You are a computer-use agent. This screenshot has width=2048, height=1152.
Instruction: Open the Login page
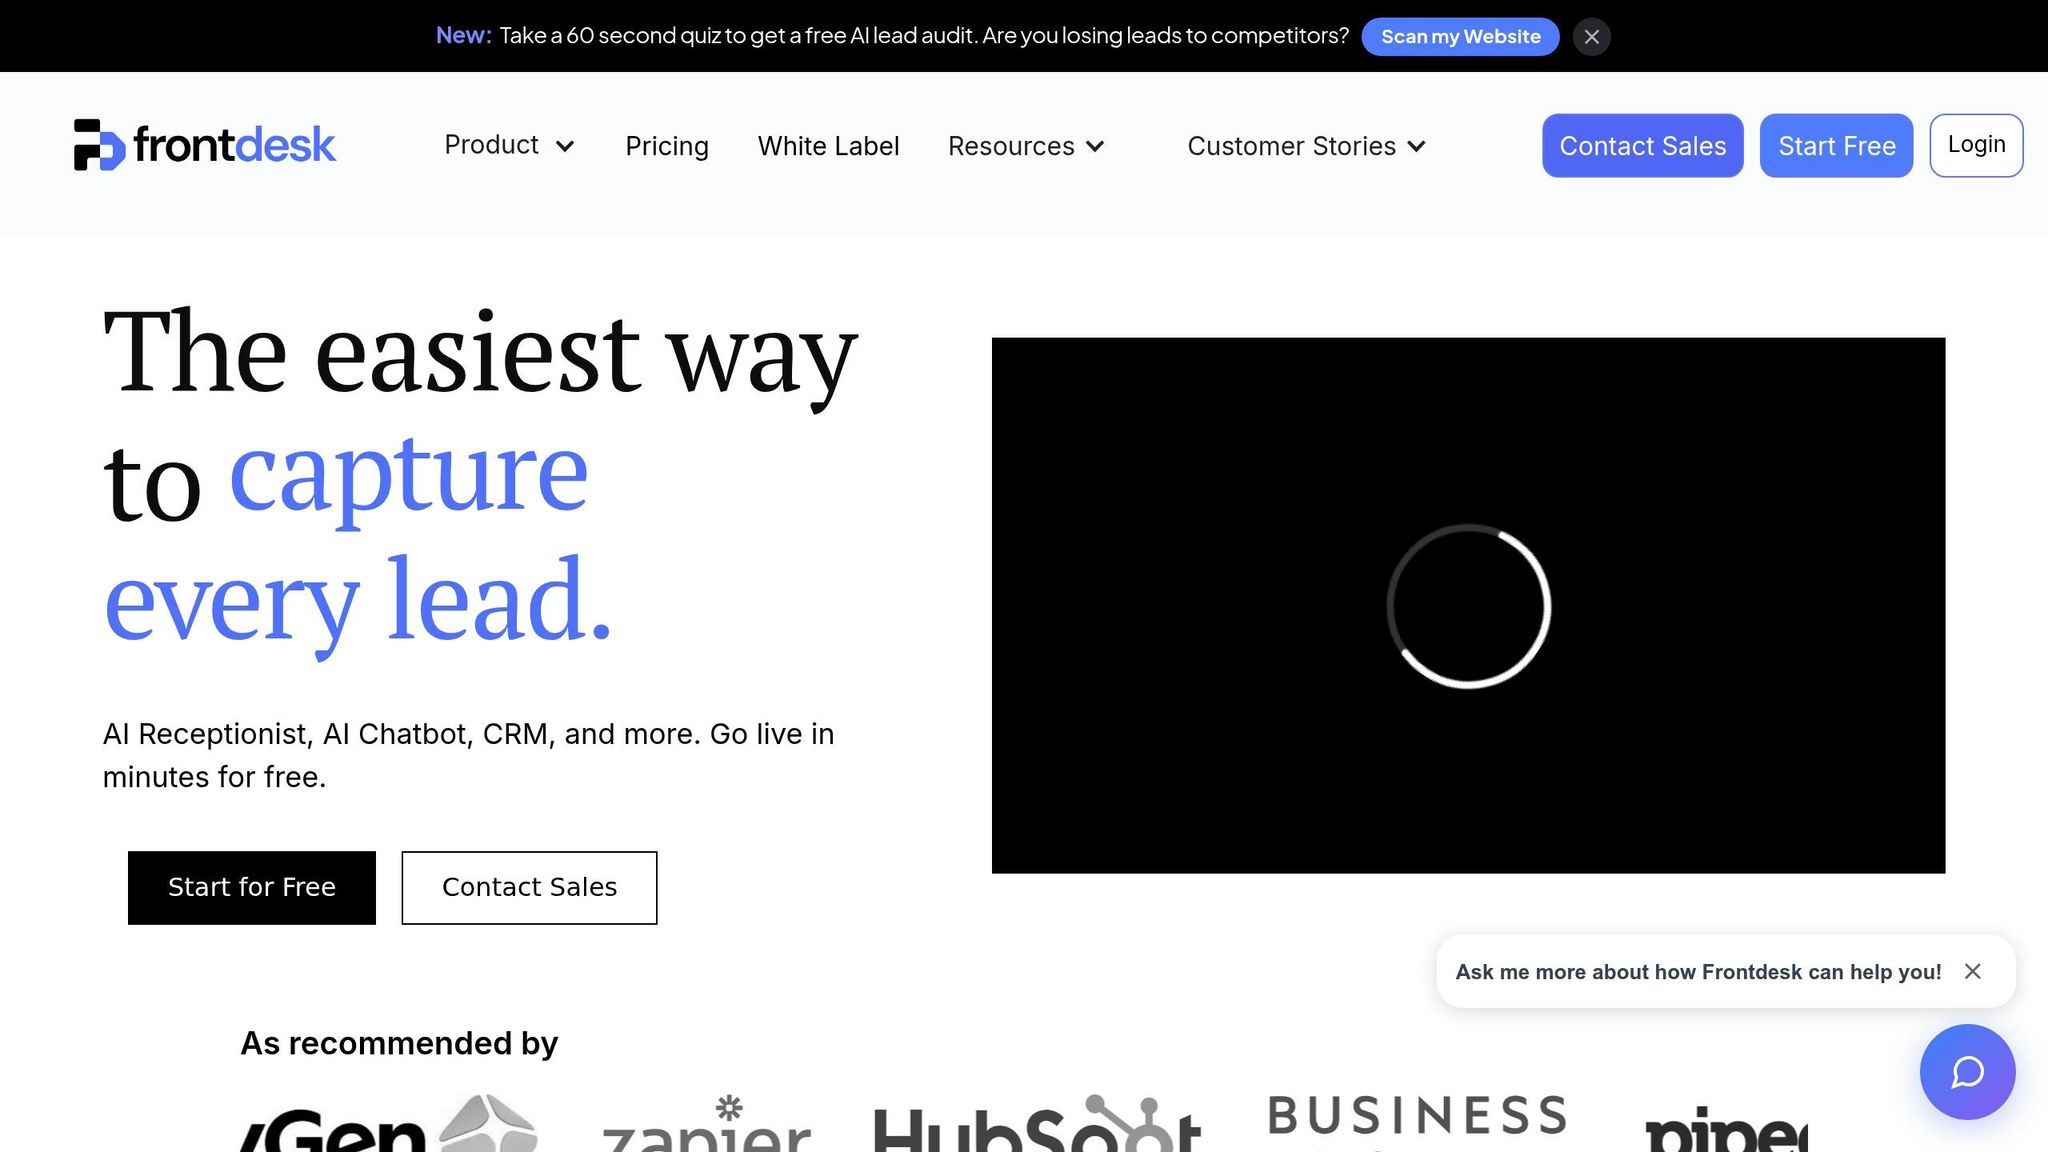1975,146
